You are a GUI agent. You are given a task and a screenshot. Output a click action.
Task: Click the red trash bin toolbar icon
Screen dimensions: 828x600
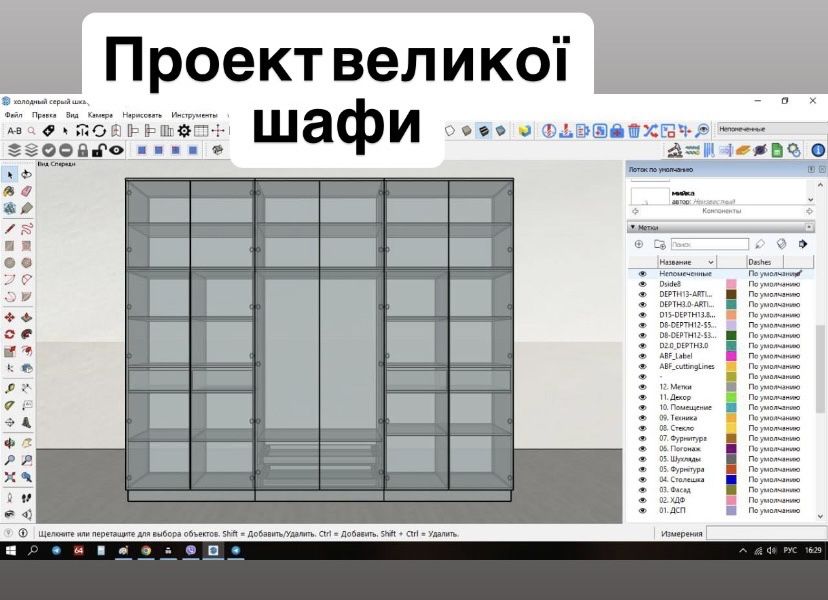pyautogui.click(x=634, y=130)
